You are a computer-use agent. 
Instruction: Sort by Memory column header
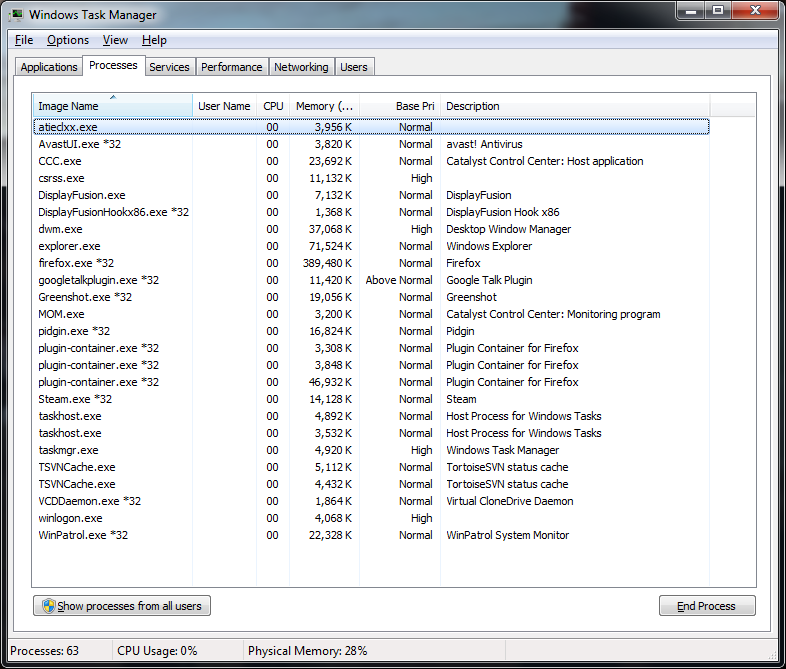coord(324,106)
